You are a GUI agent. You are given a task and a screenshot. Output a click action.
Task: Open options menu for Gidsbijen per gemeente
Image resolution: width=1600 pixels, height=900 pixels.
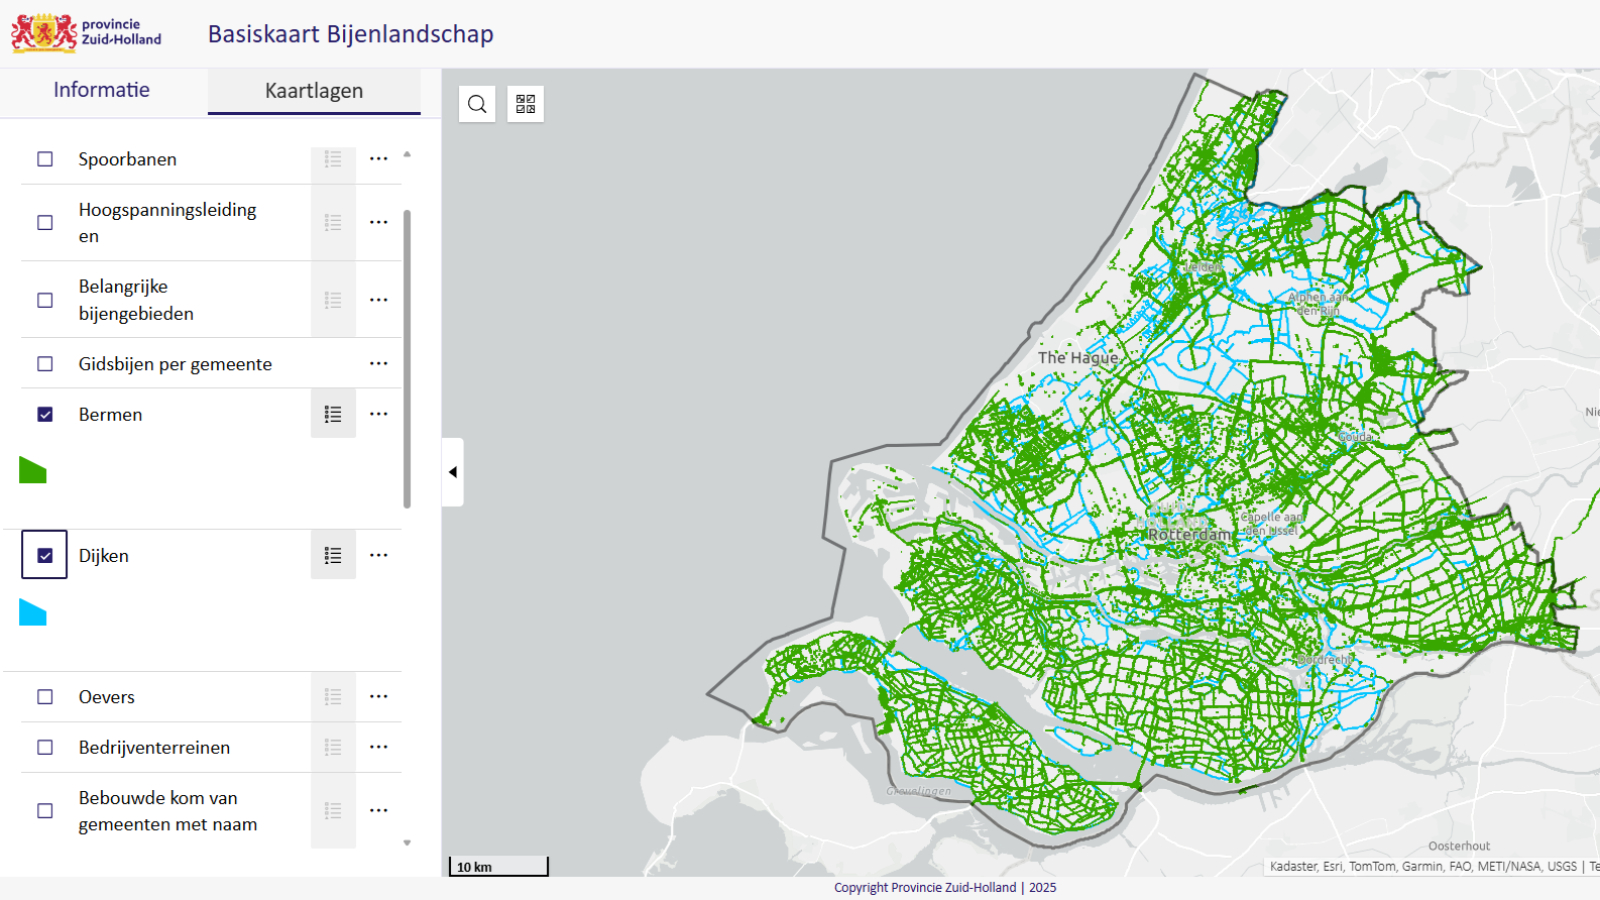[x=378, y=364]
